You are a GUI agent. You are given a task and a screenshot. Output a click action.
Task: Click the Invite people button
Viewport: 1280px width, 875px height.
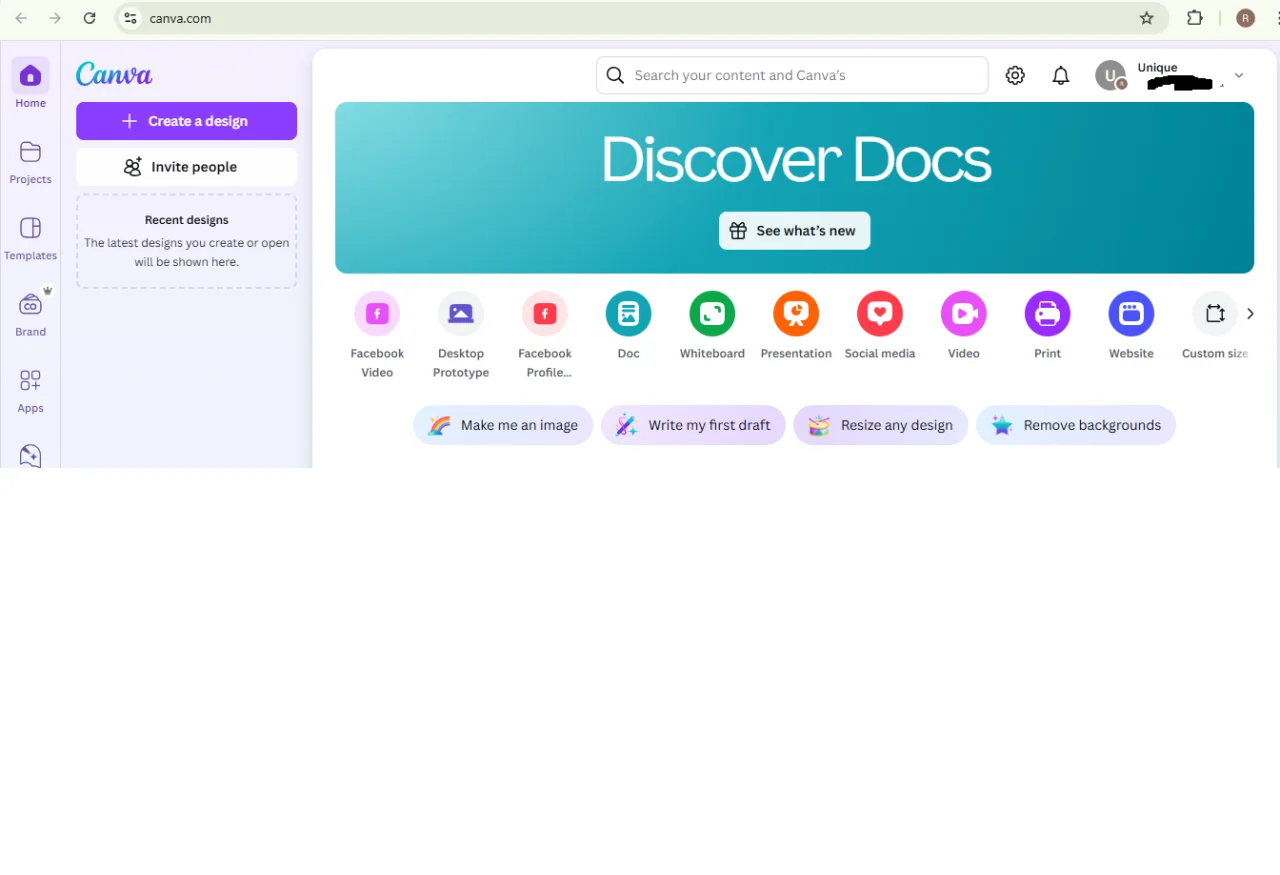(x=186, y=167)
